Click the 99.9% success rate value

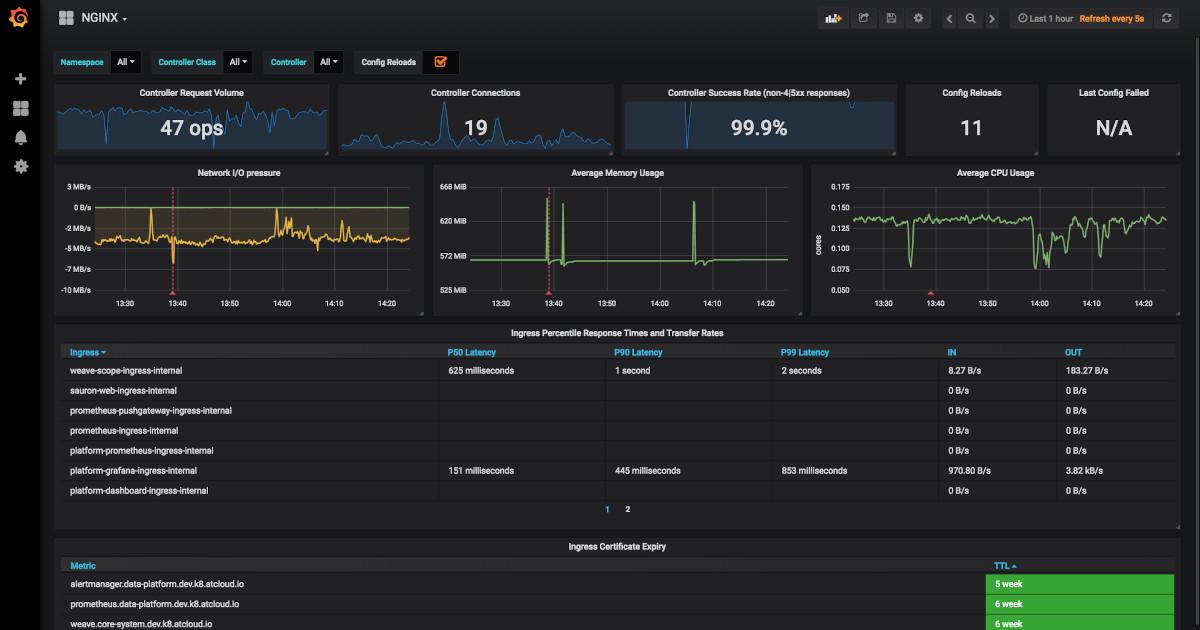[x=759, y=128]
